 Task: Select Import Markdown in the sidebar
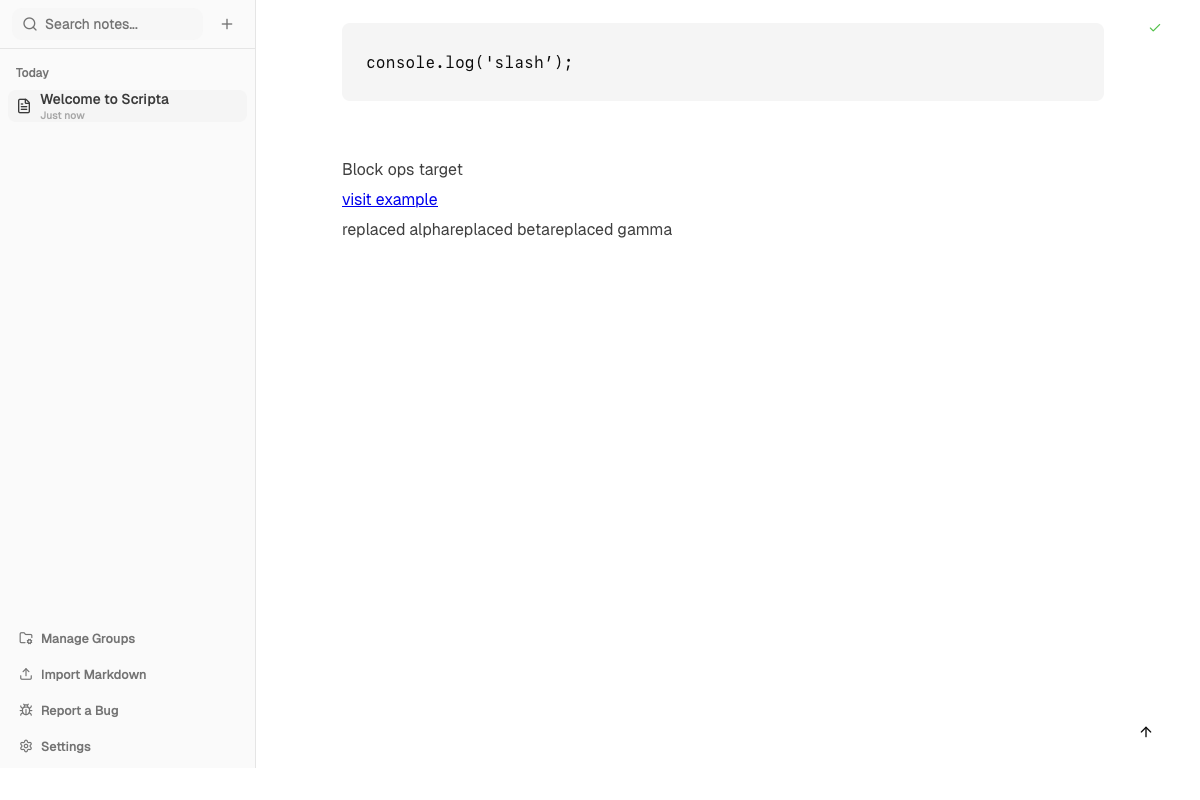(92, 674)
